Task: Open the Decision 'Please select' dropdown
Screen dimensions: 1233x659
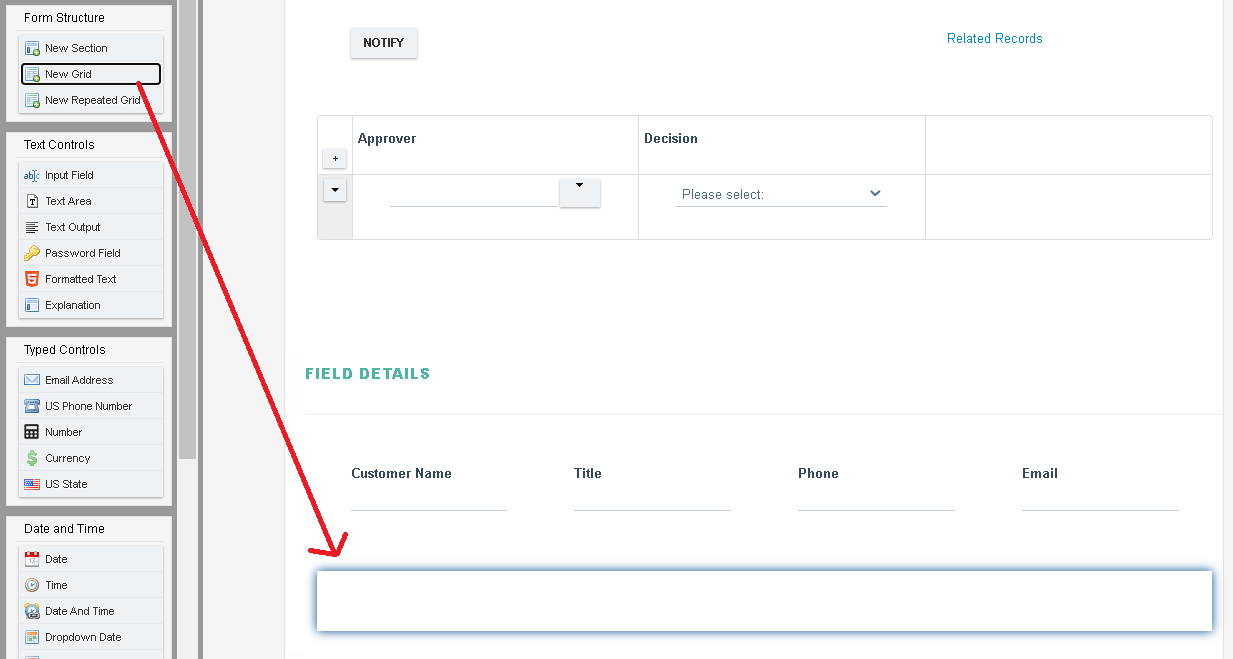Action: 781,194
